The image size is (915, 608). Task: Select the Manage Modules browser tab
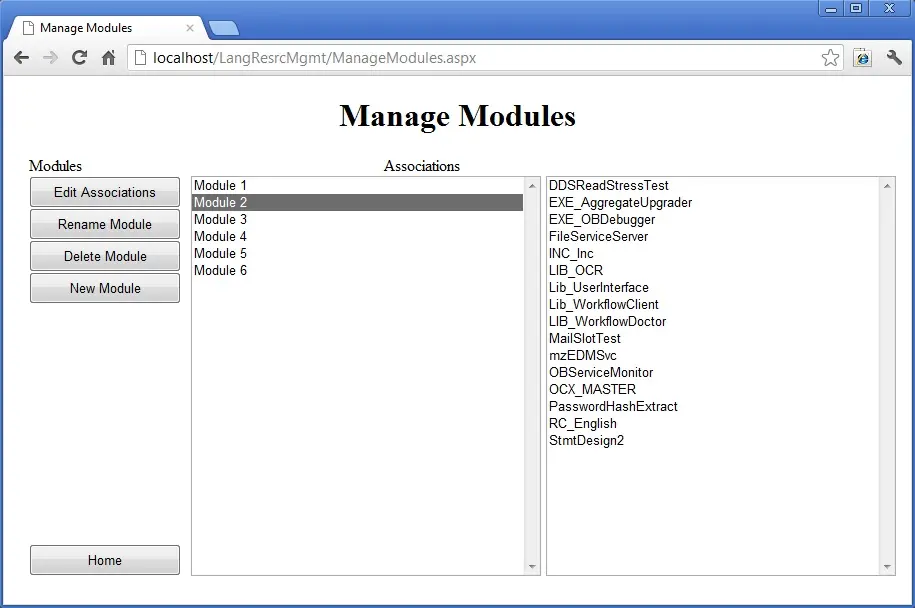[x=95, y=27]
